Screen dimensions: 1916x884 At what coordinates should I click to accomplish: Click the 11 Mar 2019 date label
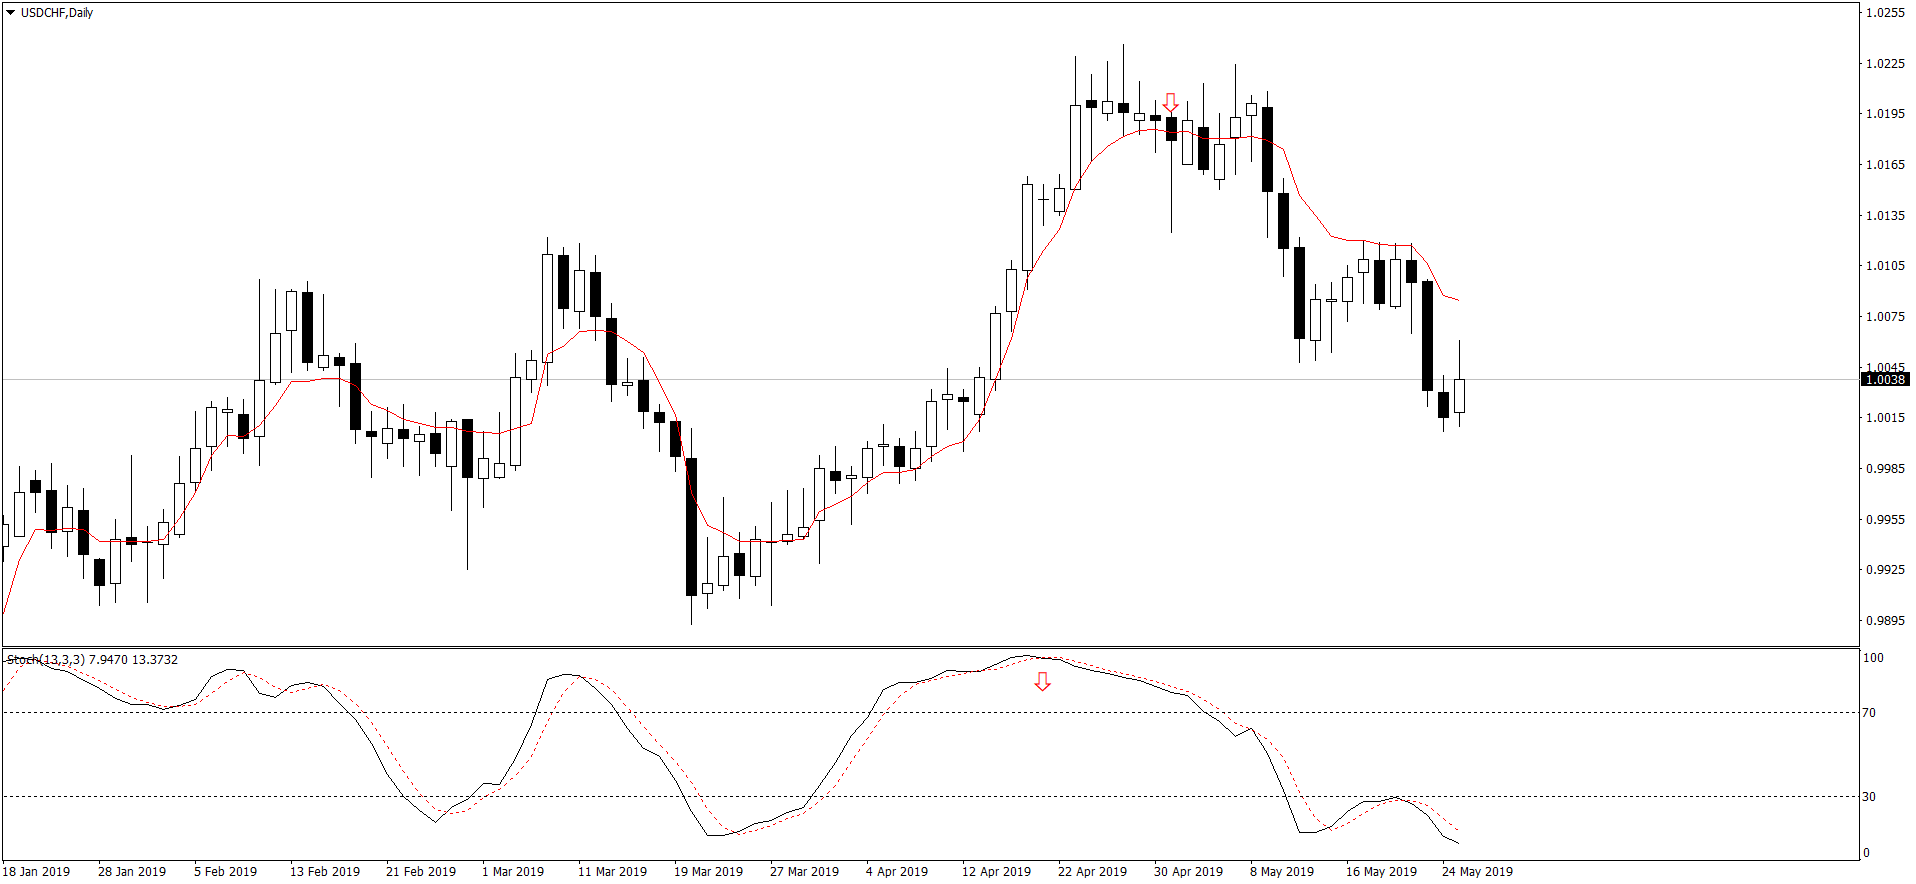[x=612, y=872]
